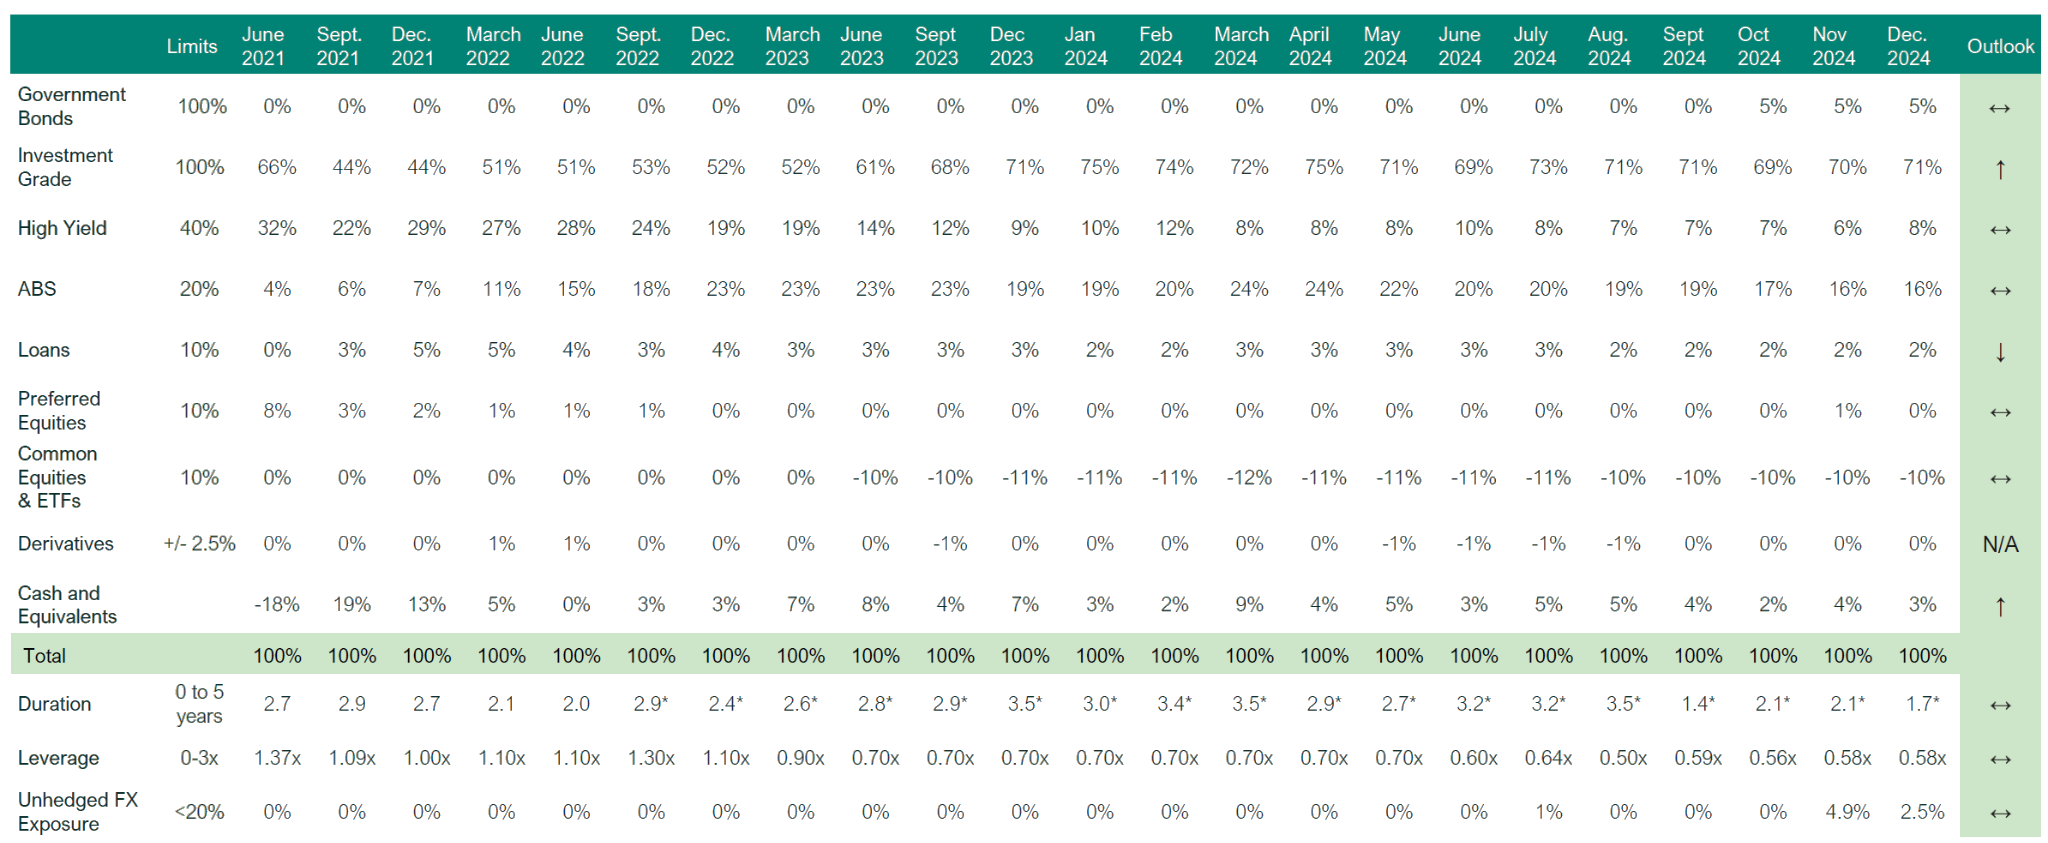The image size is (2048, 843).
Task: Select the High Yield outlook arrow
Action: [2000, 230]
